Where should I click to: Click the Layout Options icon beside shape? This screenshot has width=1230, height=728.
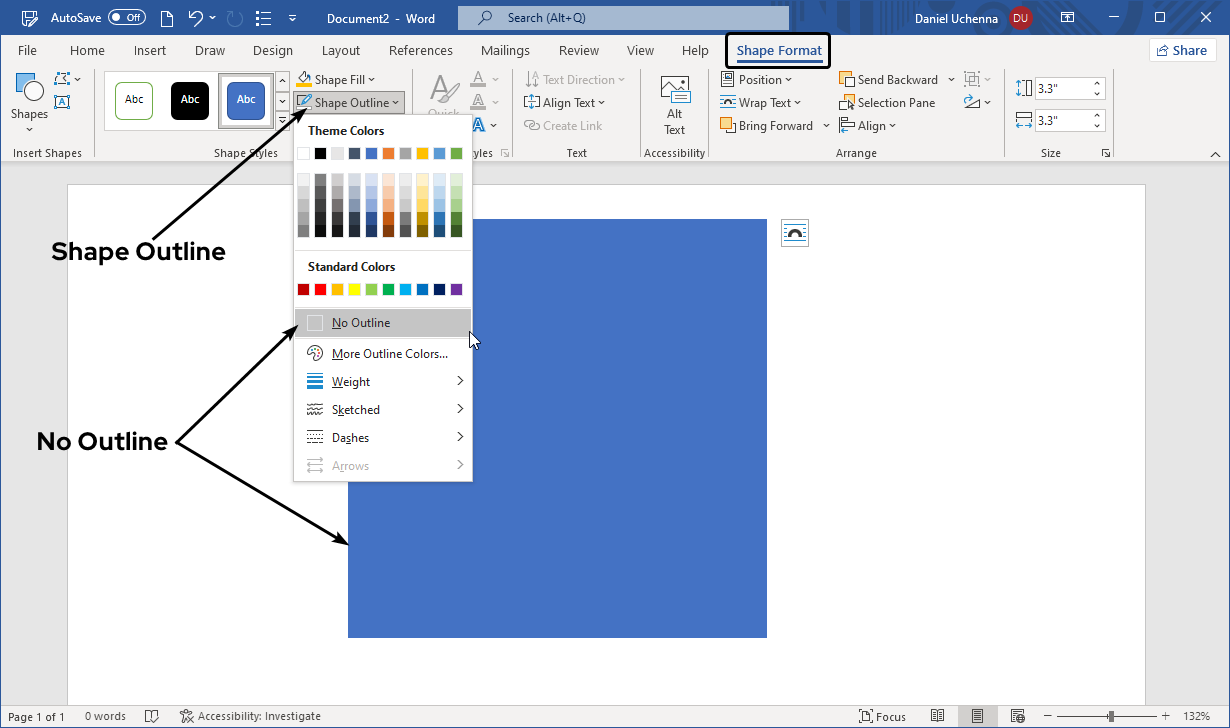[x=794, y=233]
